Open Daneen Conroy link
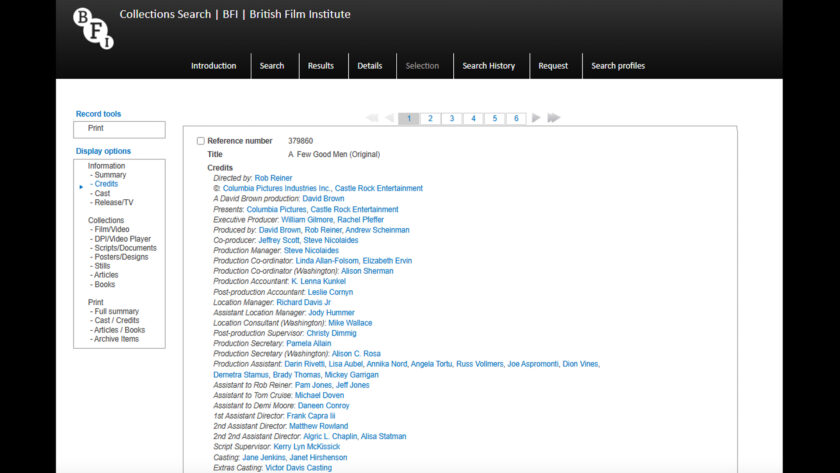This screenshot has height=473, width=840. click(323, 406)
